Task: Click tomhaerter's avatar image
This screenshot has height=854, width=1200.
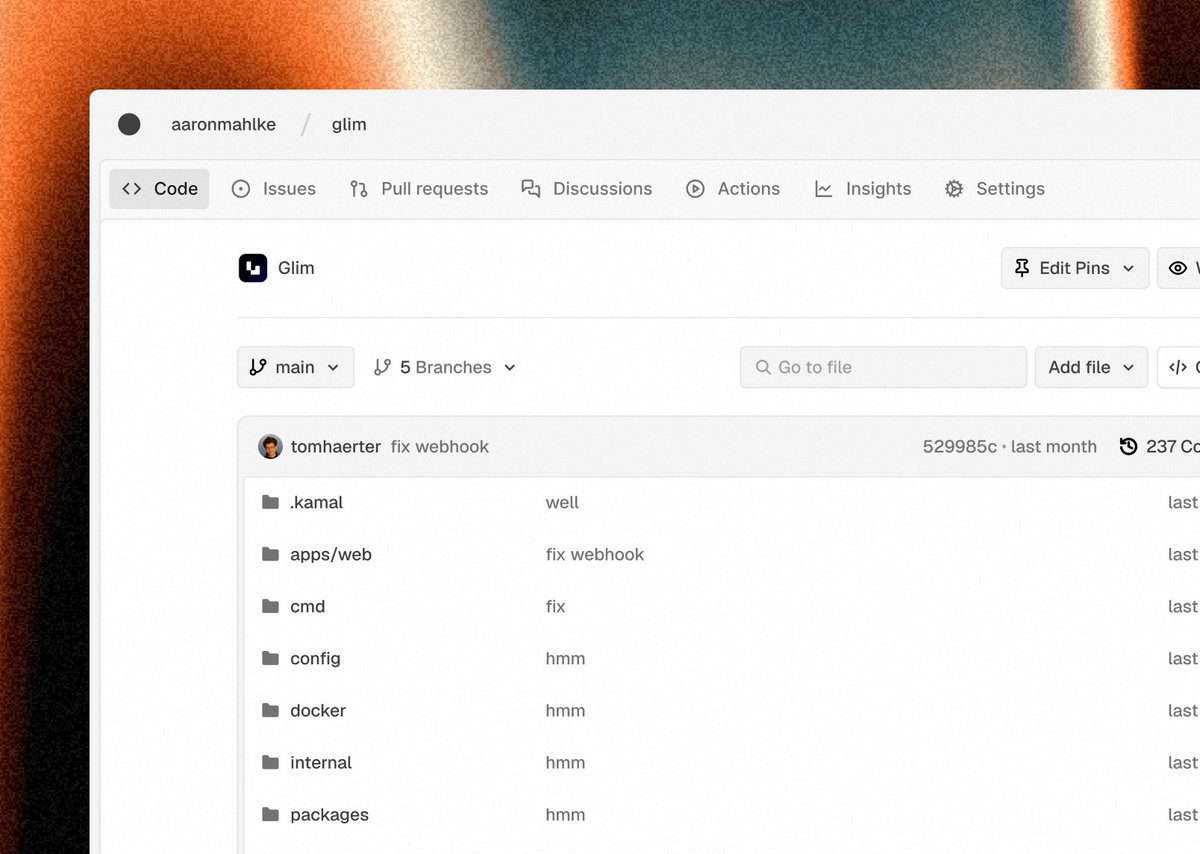Action: click(270, 446)
